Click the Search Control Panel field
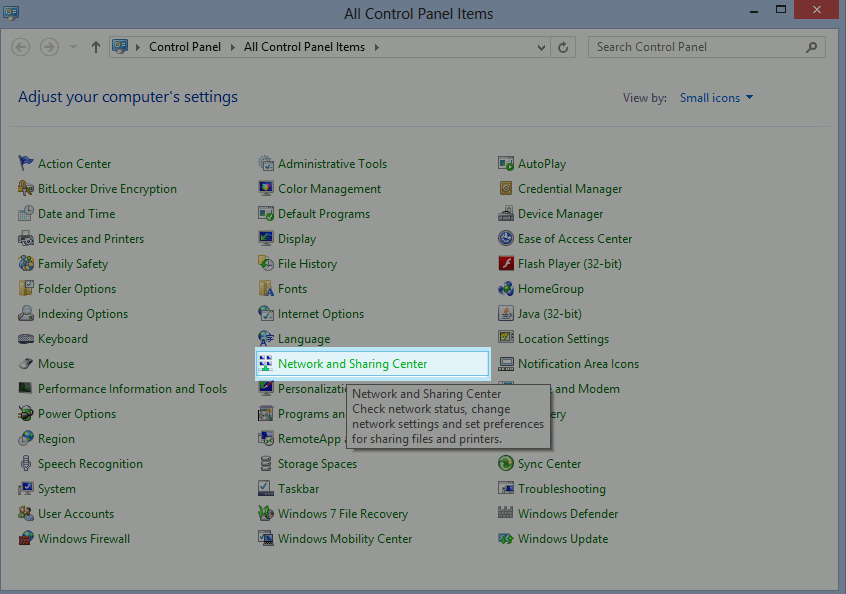This screenshot has height=594, width=846. 698,47
